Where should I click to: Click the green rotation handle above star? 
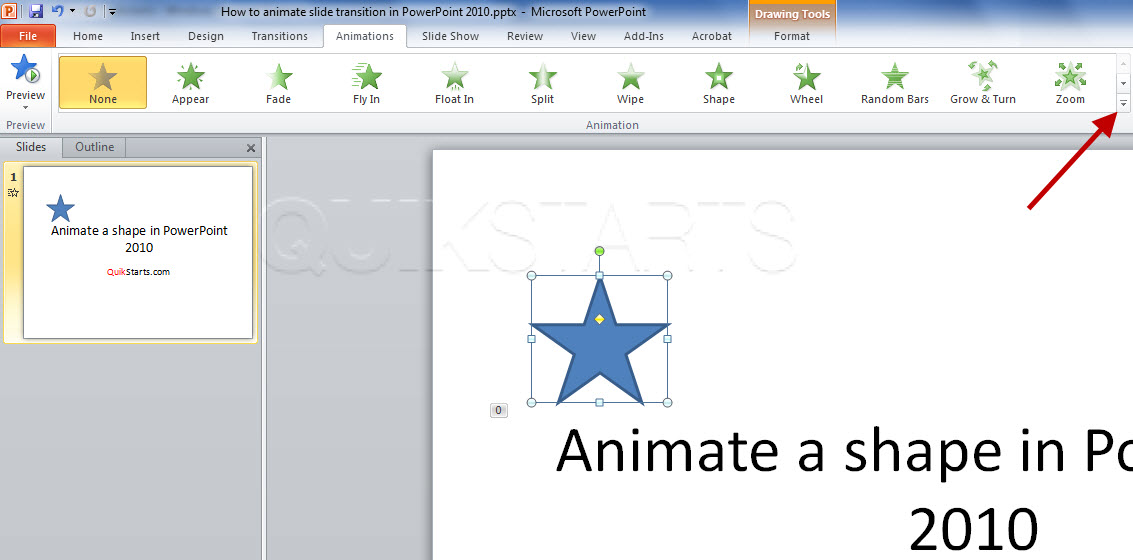pos(599,251)
